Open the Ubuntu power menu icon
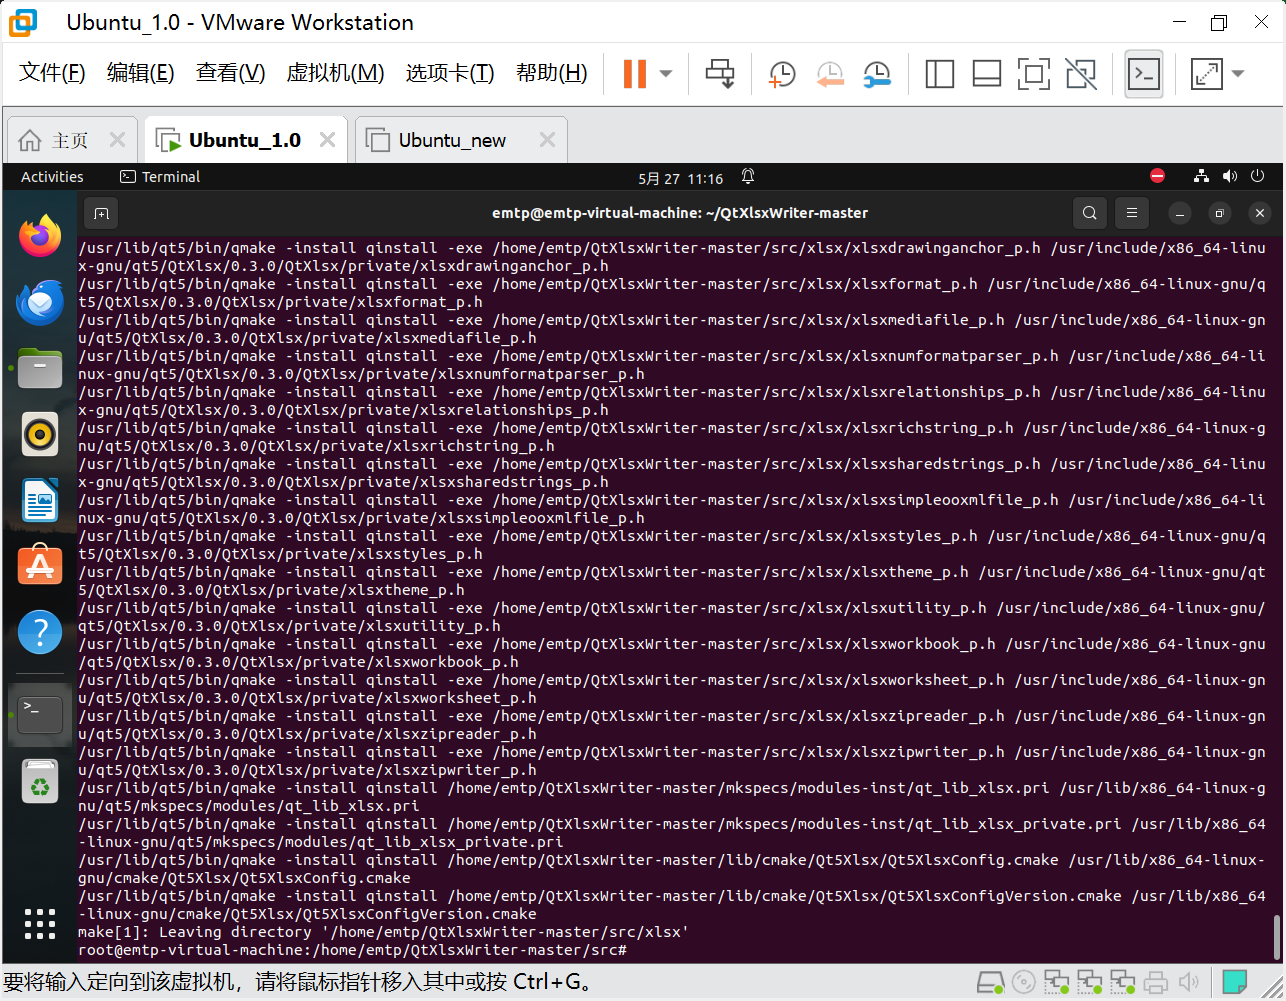Screen dimensions: 1286x1001 pos(1258,176)
